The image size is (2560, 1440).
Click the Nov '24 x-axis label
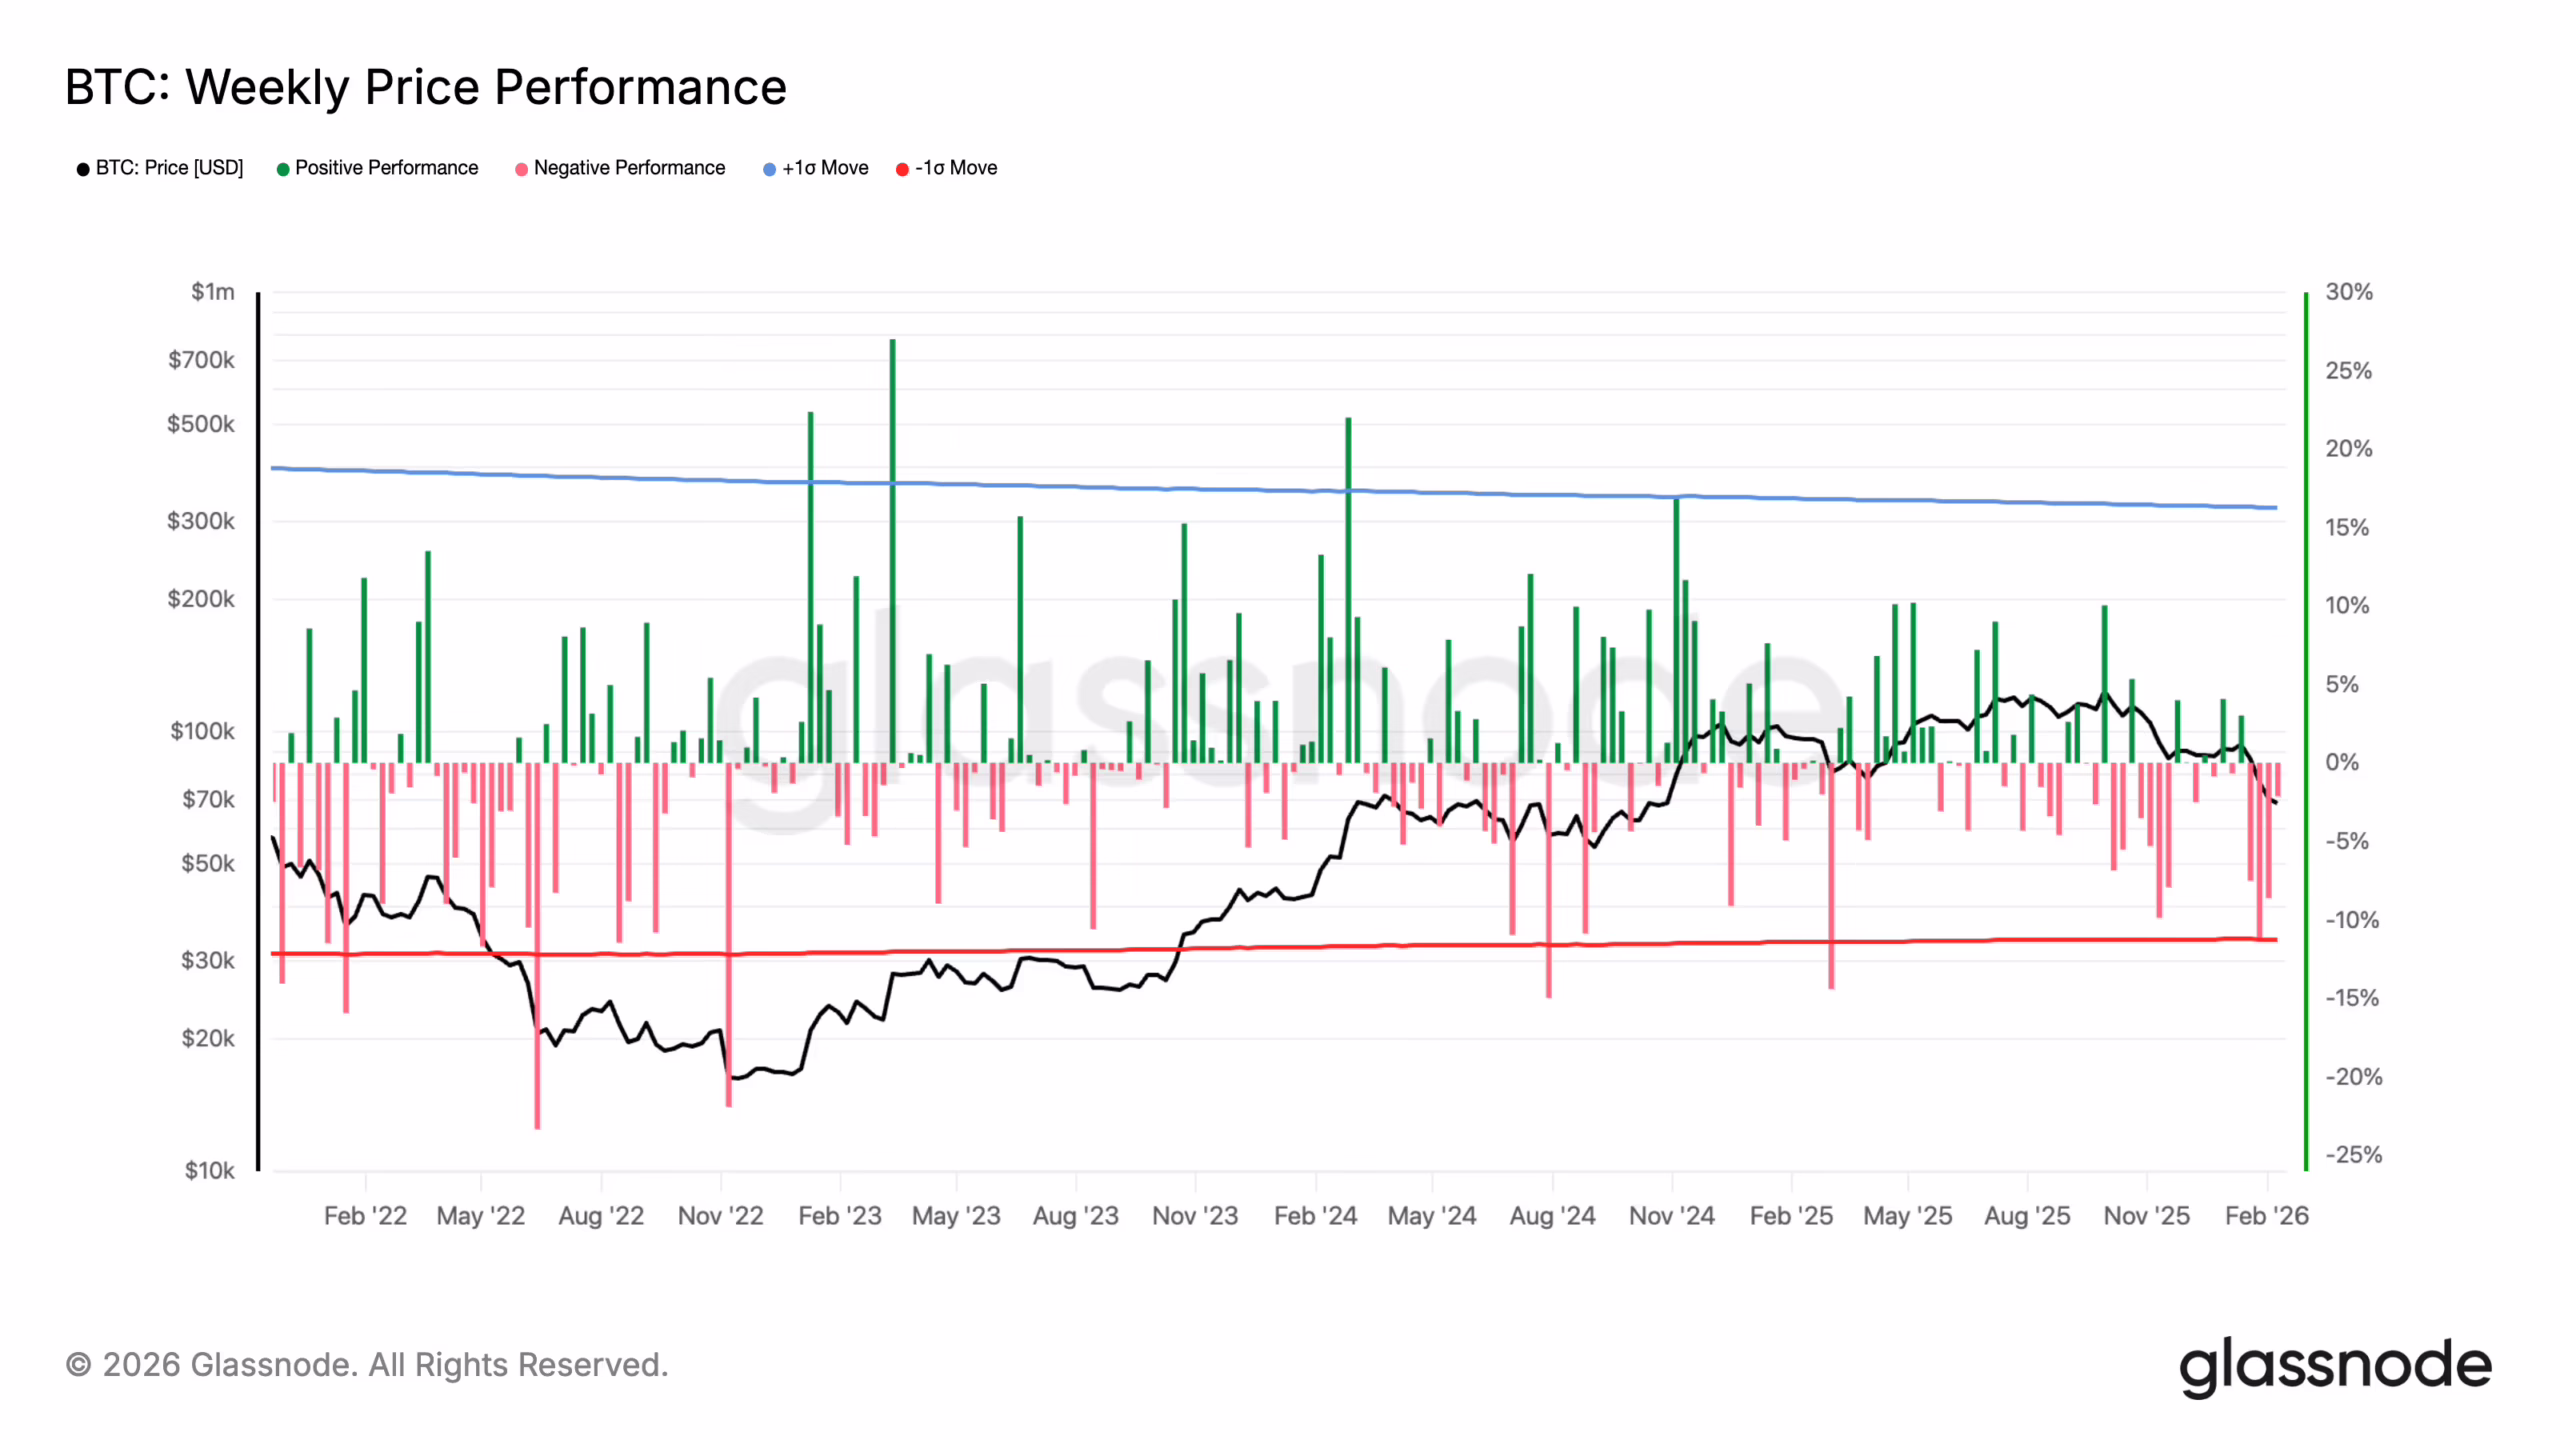tap(1671, 1216)
